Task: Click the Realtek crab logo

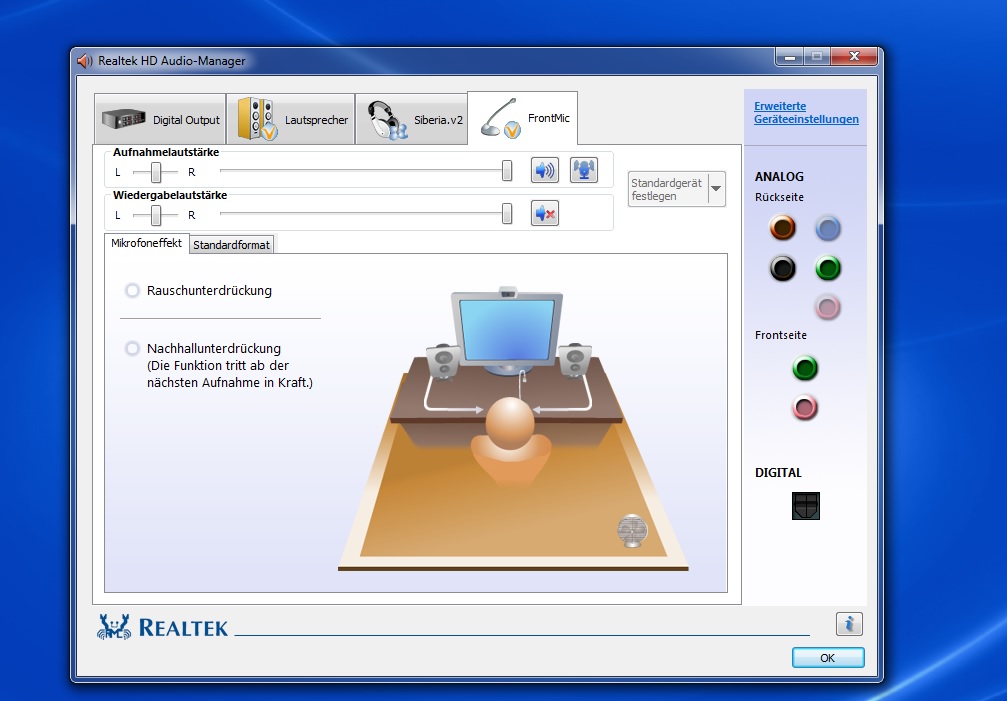Action: pyautogui.click(x=114, y=627)
